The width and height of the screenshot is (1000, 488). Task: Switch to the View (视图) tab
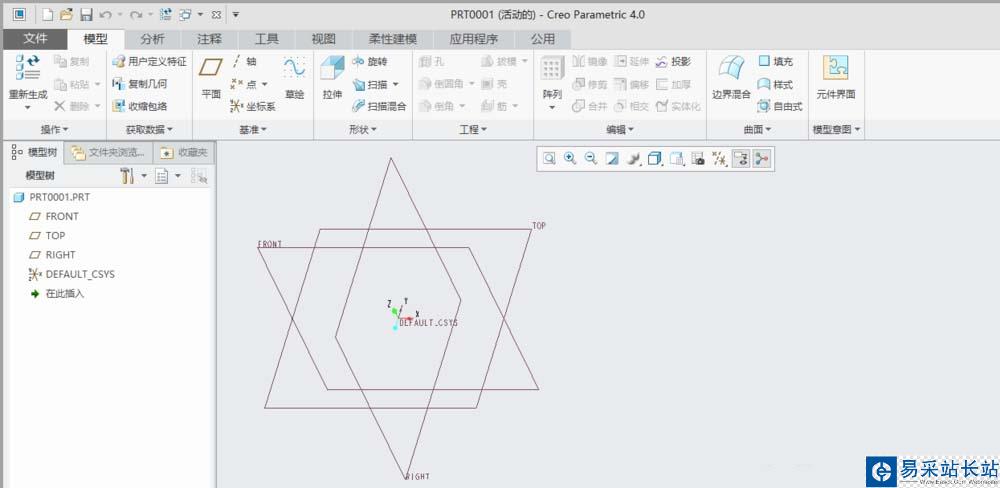point(323,39)
